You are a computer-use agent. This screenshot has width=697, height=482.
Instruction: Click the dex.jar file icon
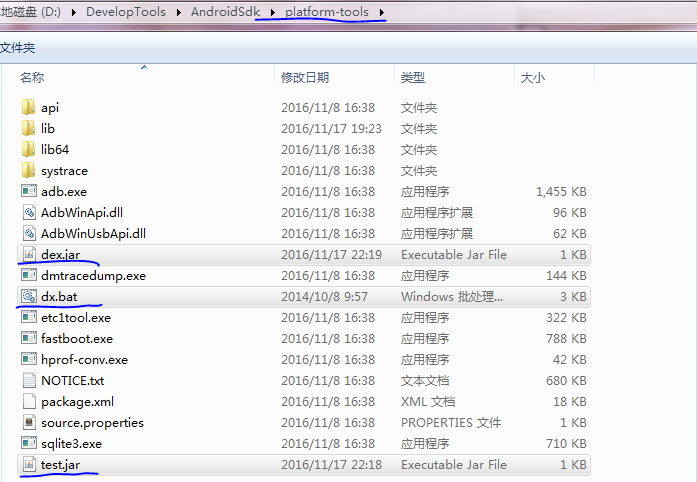[x=29, y=254]
